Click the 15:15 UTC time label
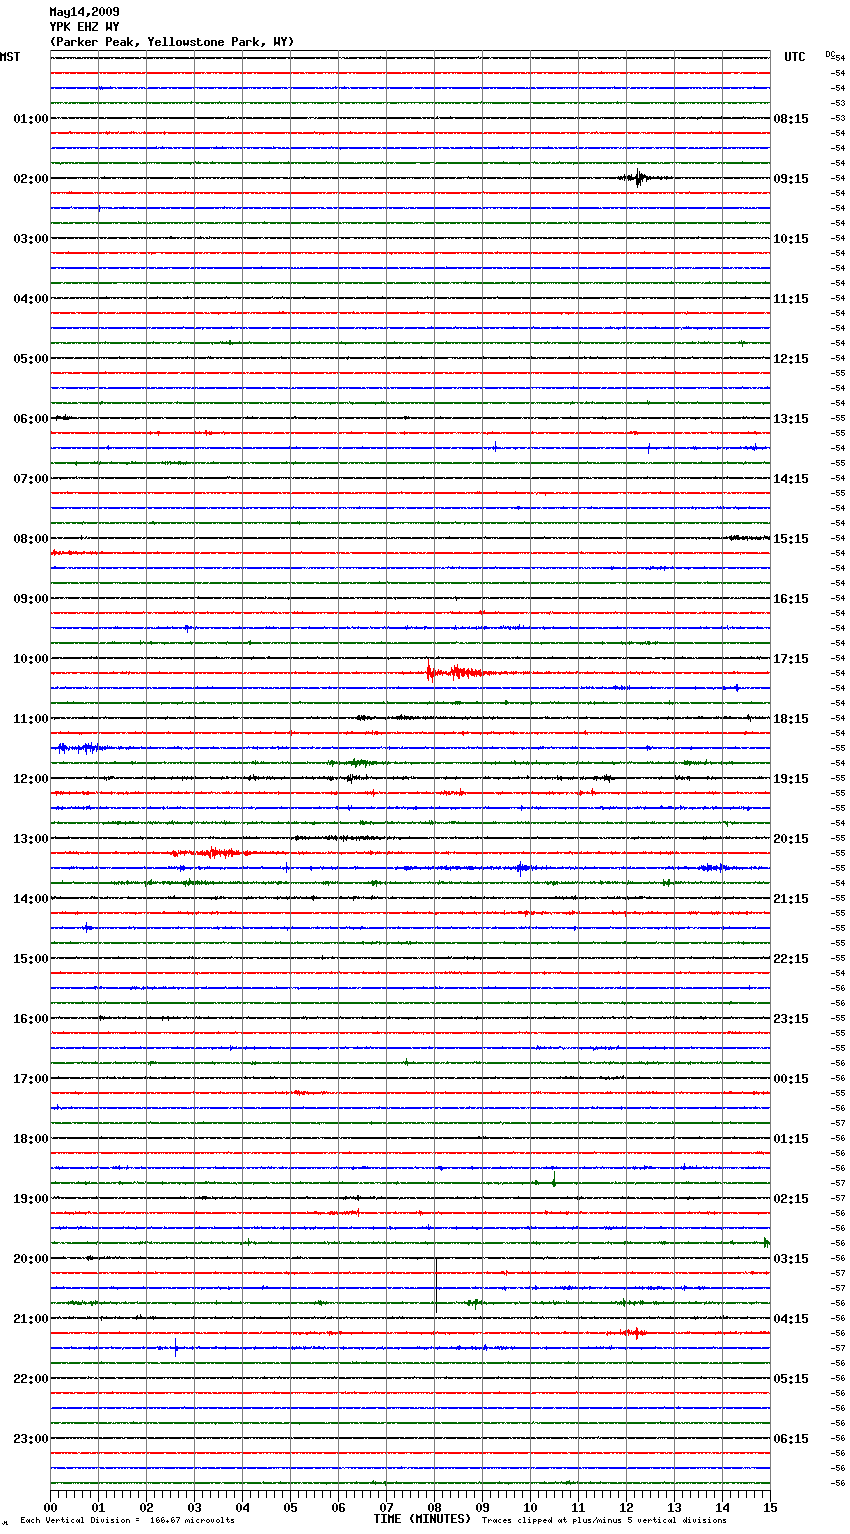This screenshot has height=1534, width=850. point(791,539)
